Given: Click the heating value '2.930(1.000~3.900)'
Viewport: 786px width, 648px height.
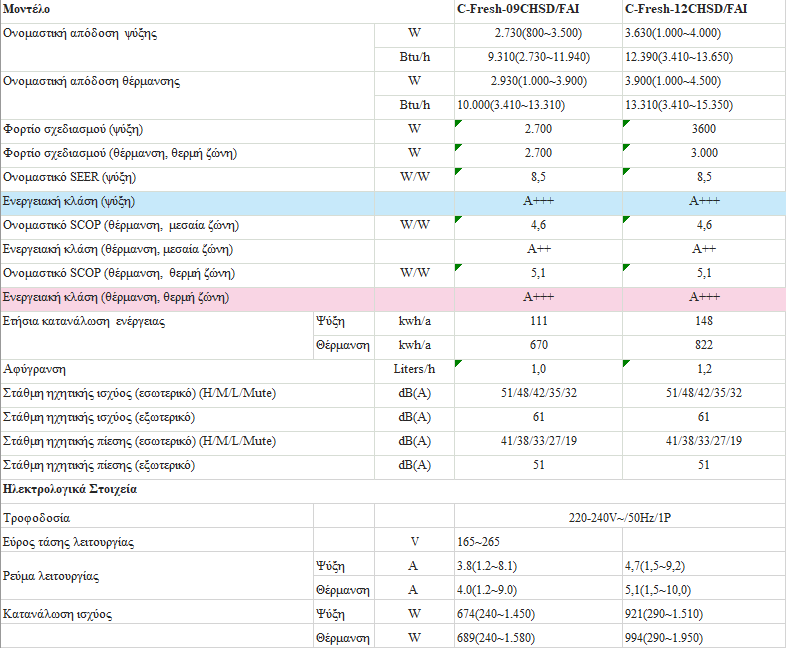Looking at the screenshot, I should pyautogui.click(x=538, y=81).
